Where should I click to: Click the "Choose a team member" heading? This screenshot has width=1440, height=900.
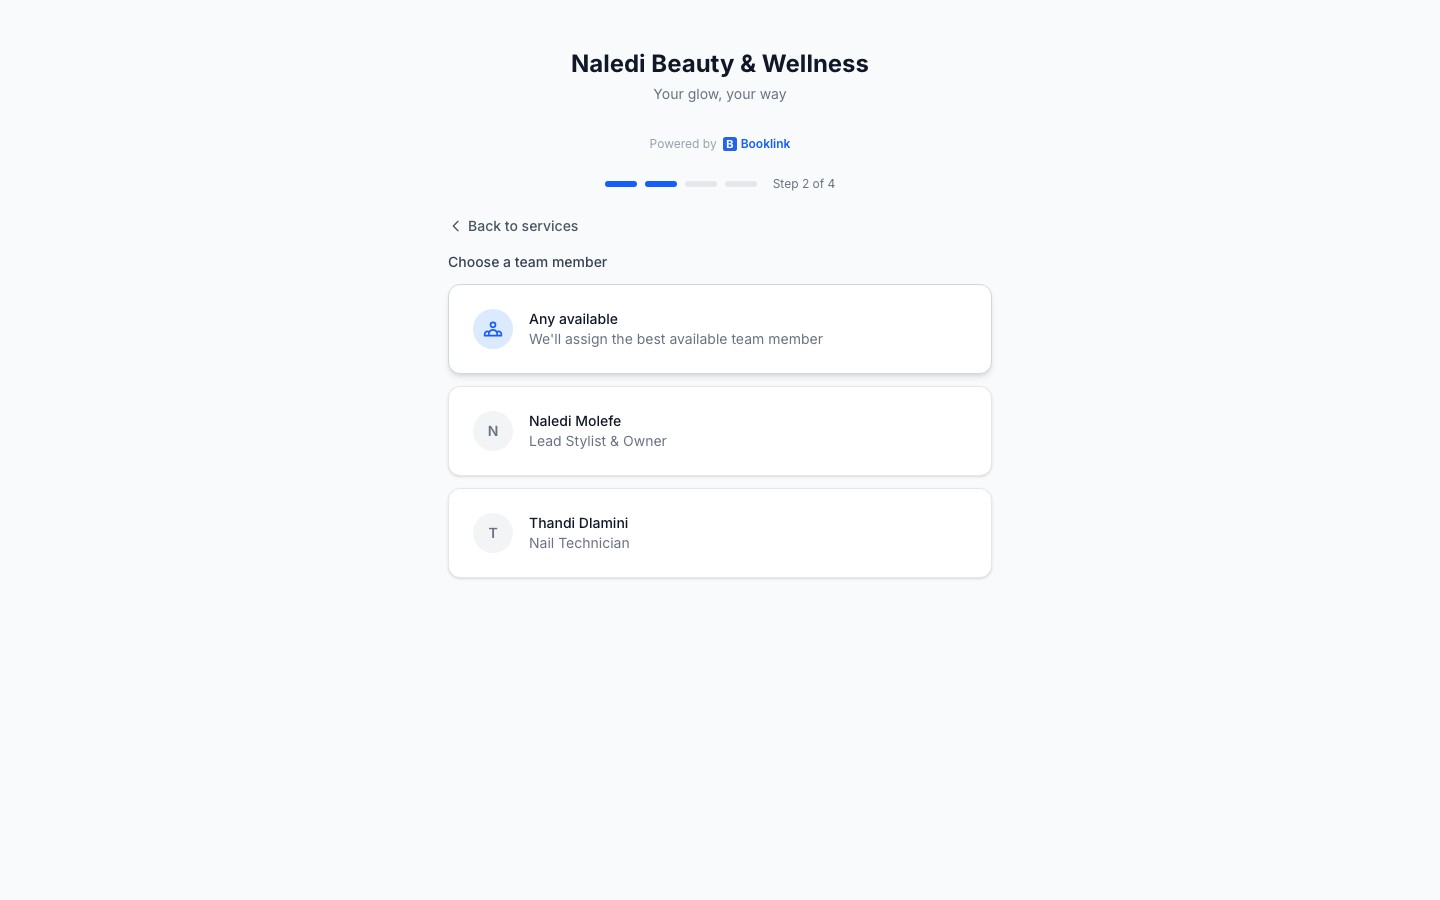coord(527,262)
